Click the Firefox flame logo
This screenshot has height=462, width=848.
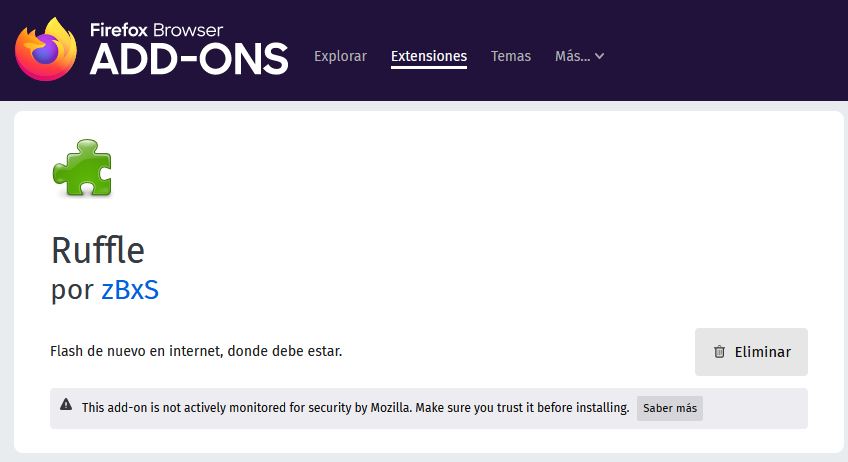coord(46,49)
